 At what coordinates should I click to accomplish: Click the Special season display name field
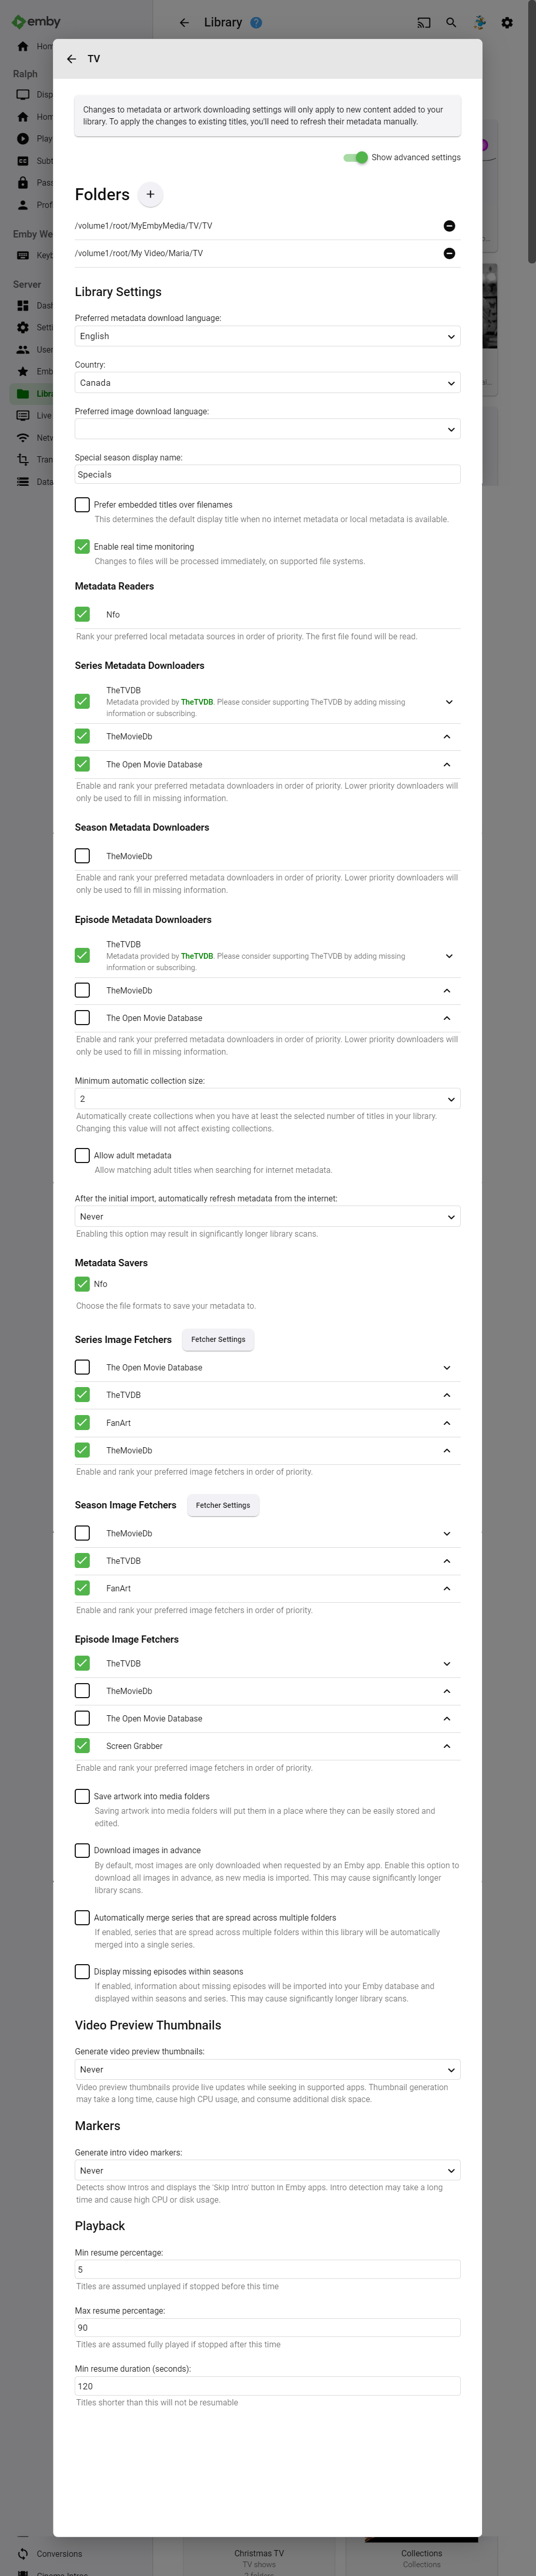[267, 475]
